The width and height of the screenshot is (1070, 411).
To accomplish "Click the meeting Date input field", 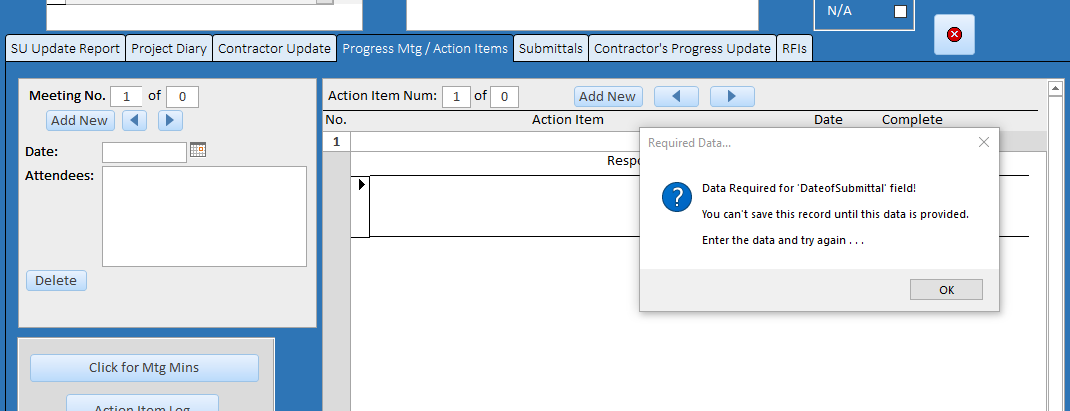I will tap(144, 152).
